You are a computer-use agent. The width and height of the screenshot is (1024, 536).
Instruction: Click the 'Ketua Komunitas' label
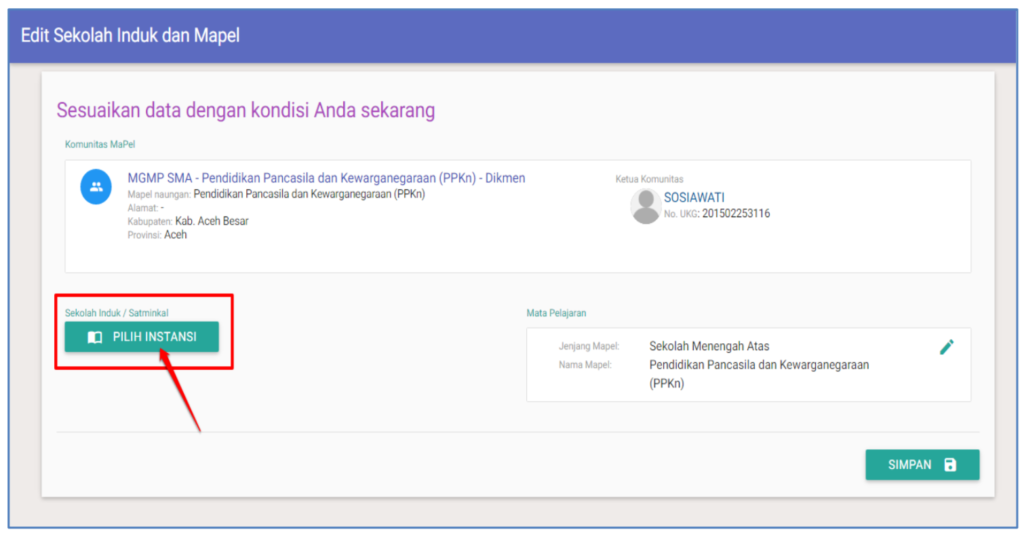click(x=649, y=179)
